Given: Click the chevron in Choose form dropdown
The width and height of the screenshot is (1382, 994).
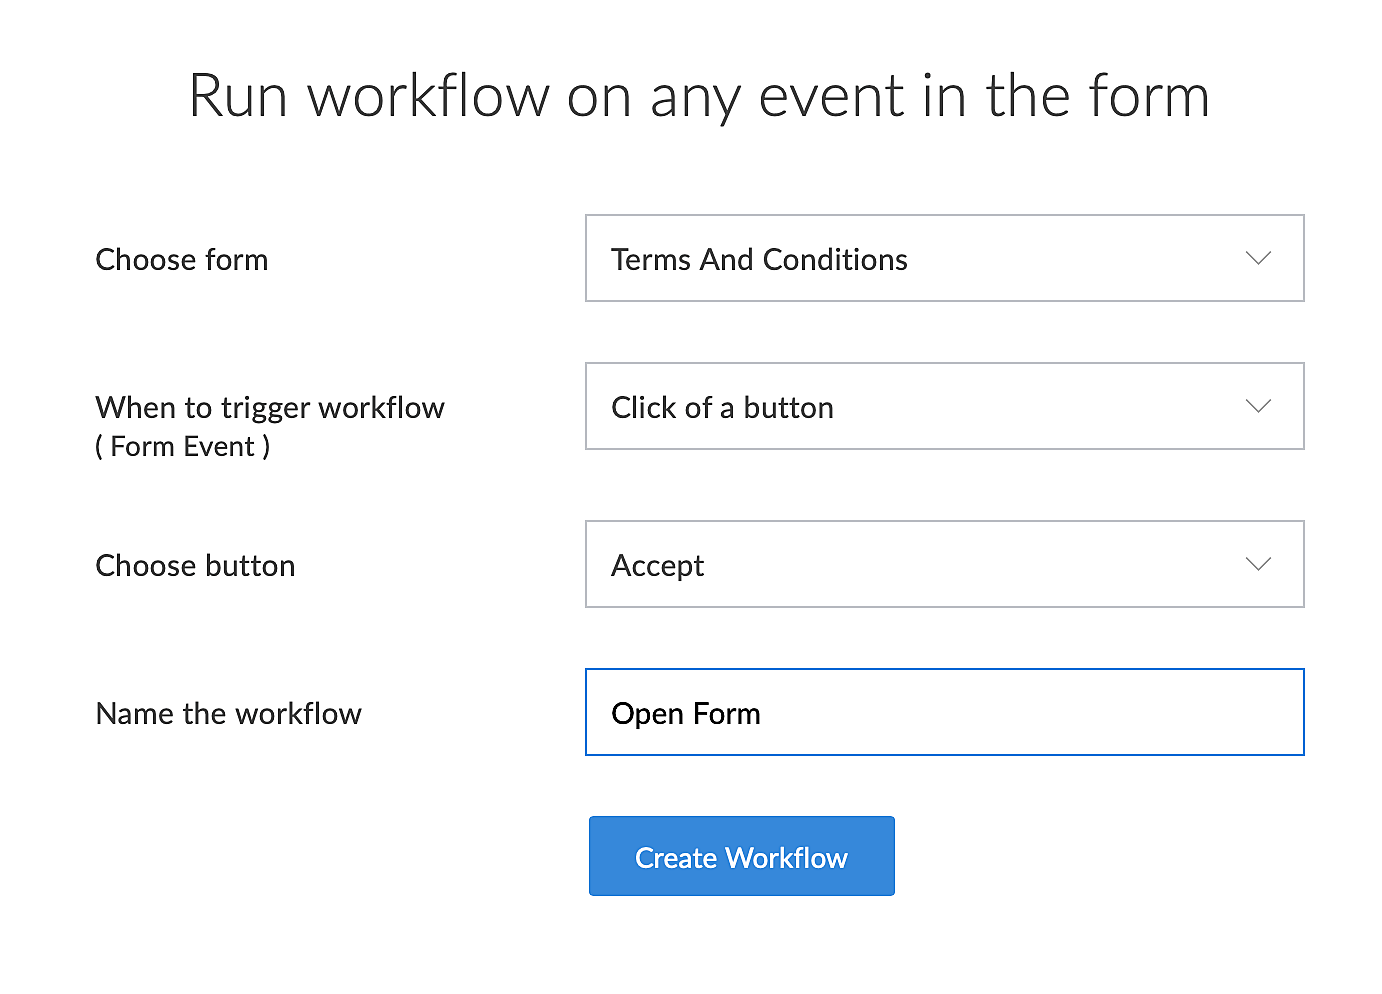Looking at the screenshot, I should [1258, 258].
